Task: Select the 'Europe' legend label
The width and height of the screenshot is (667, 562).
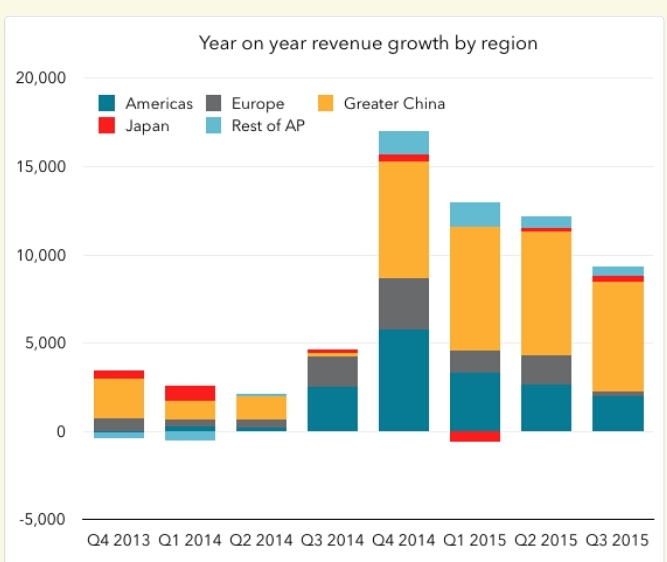Action: pos(258,104)
